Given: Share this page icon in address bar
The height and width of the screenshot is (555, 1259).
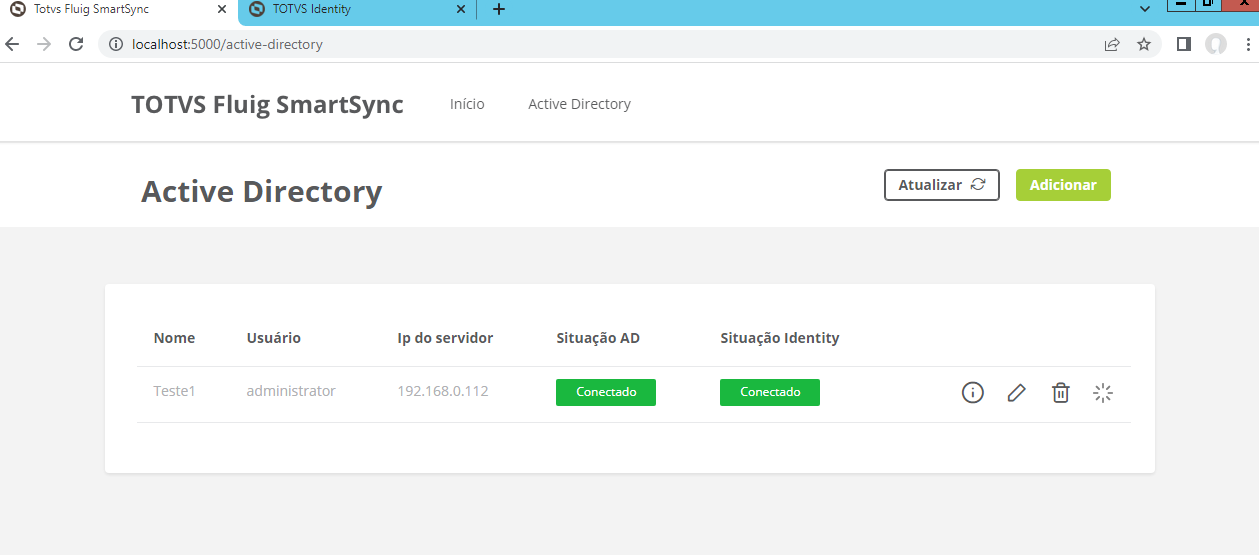Looking at the screenshot, I should [1112, 44].
